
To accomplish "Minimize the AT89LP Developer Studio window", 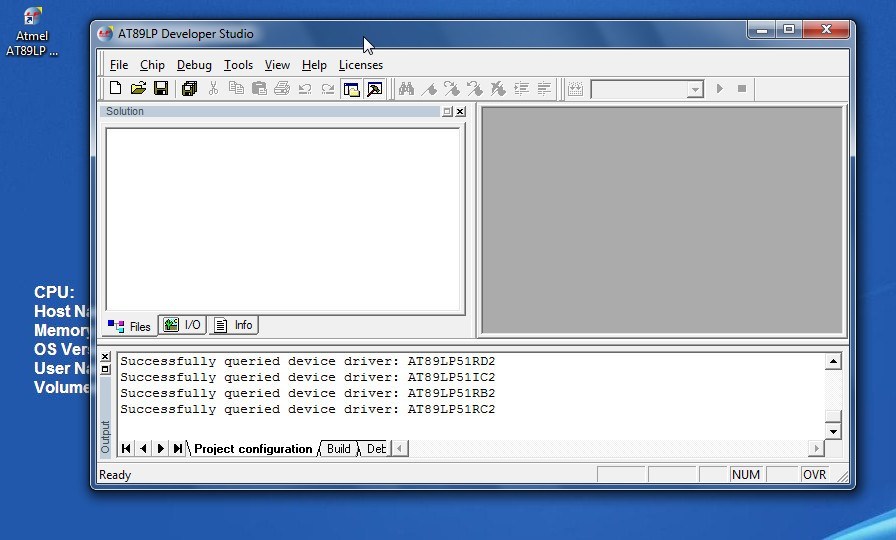I will (x=762, y=30).
